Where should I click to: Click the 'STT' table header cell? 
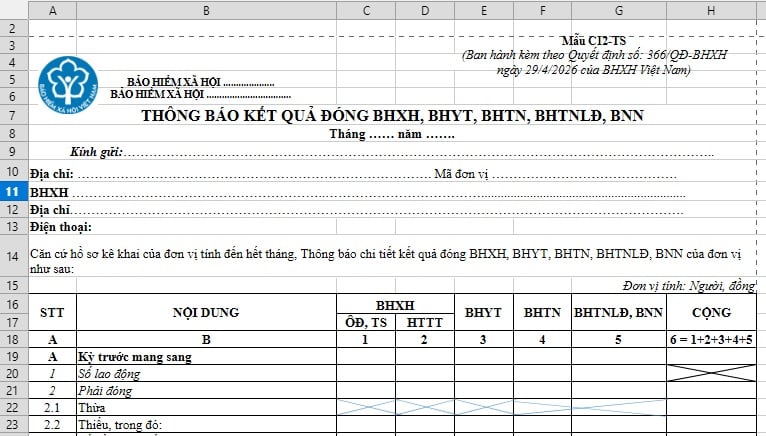pyautogui.click(x=52, y=313)
